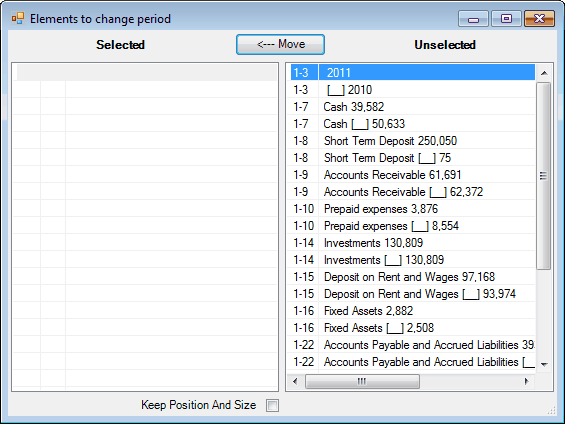Select the Cash 39,582 row

[x=413, y=107]
